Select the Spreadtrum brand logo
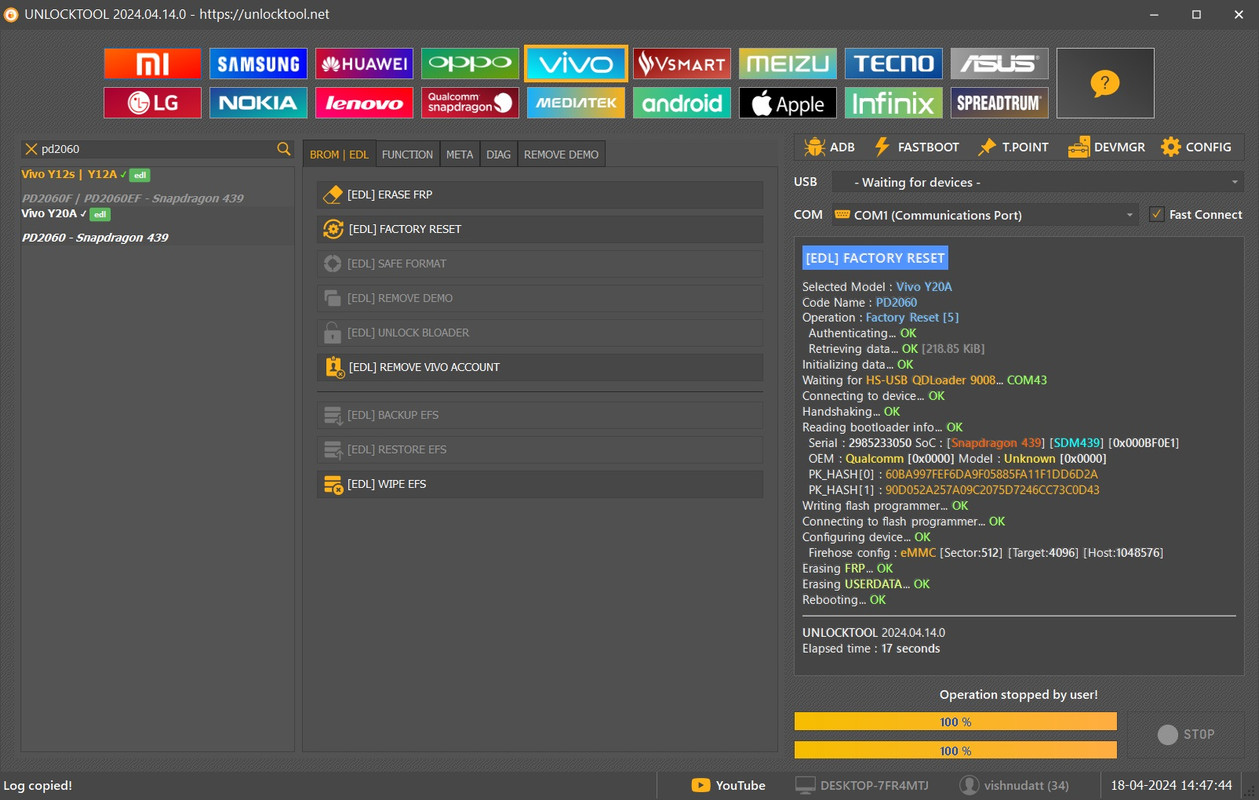This screenshot has width=1259, height=800. click(1000, 103)
